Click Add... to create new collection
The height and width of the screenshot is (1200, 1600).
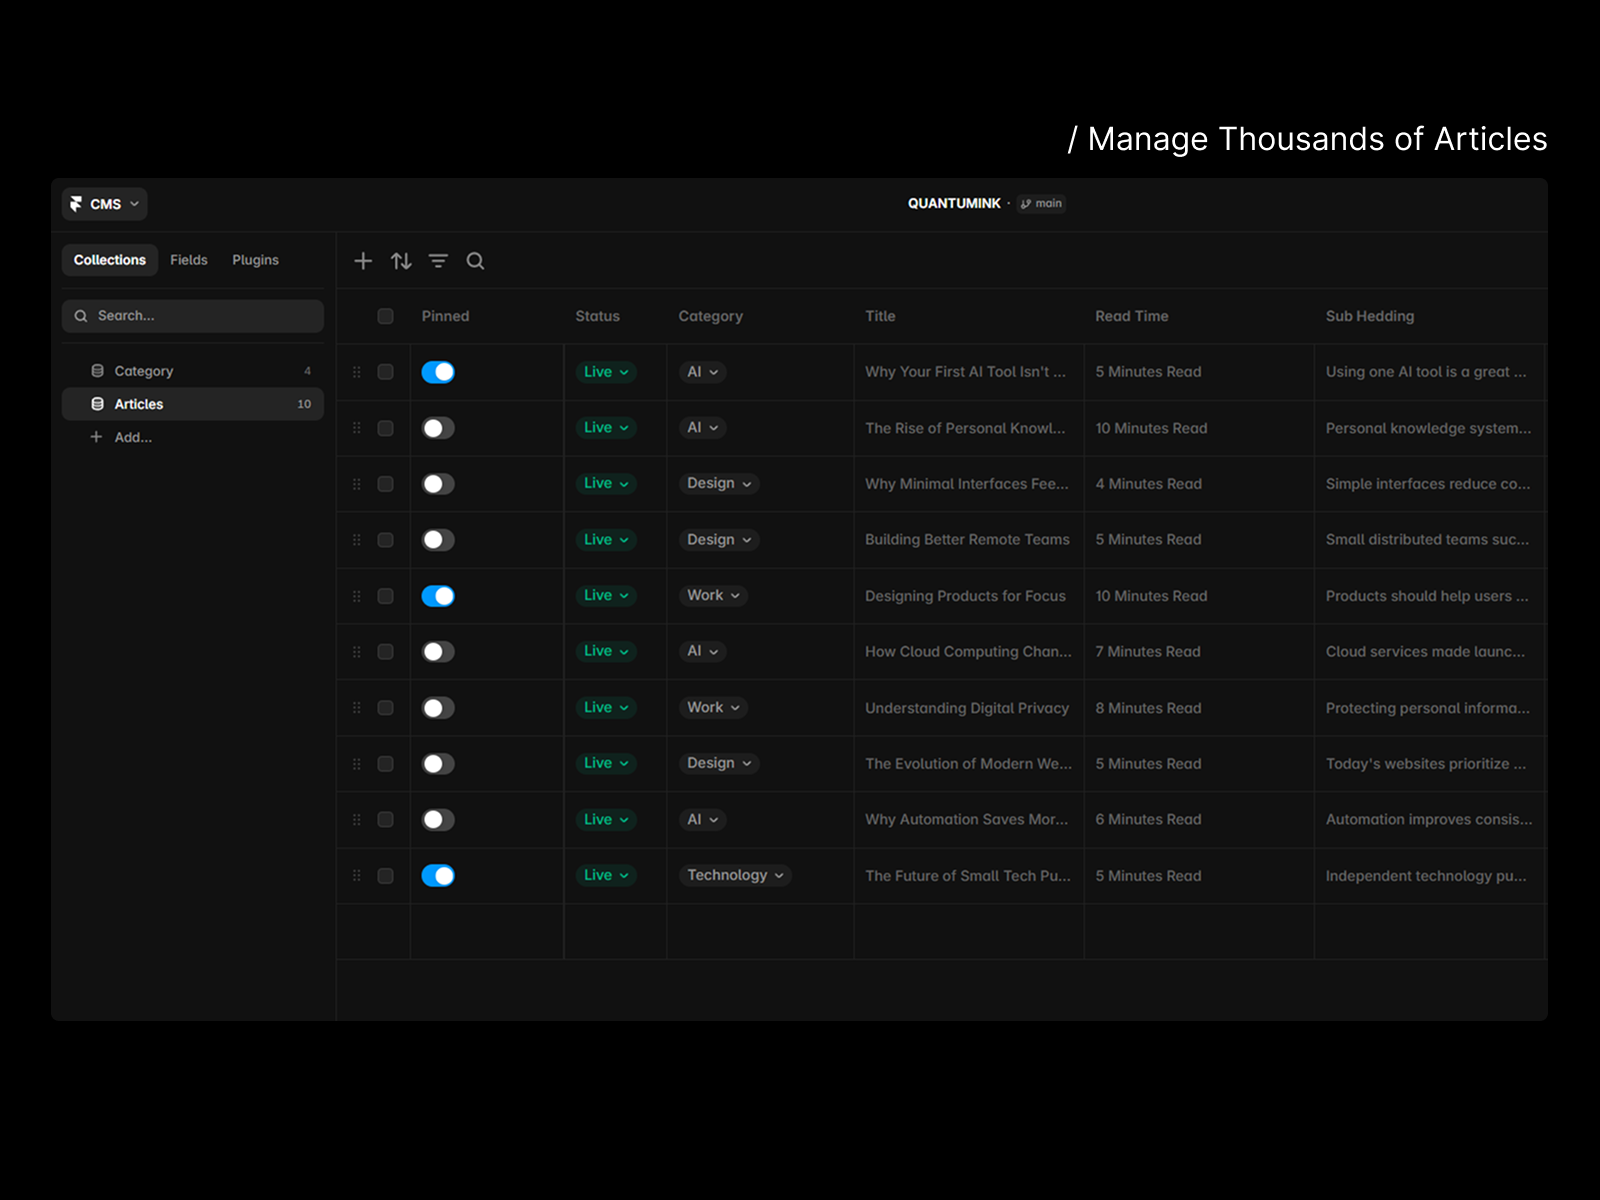point(133,437)
